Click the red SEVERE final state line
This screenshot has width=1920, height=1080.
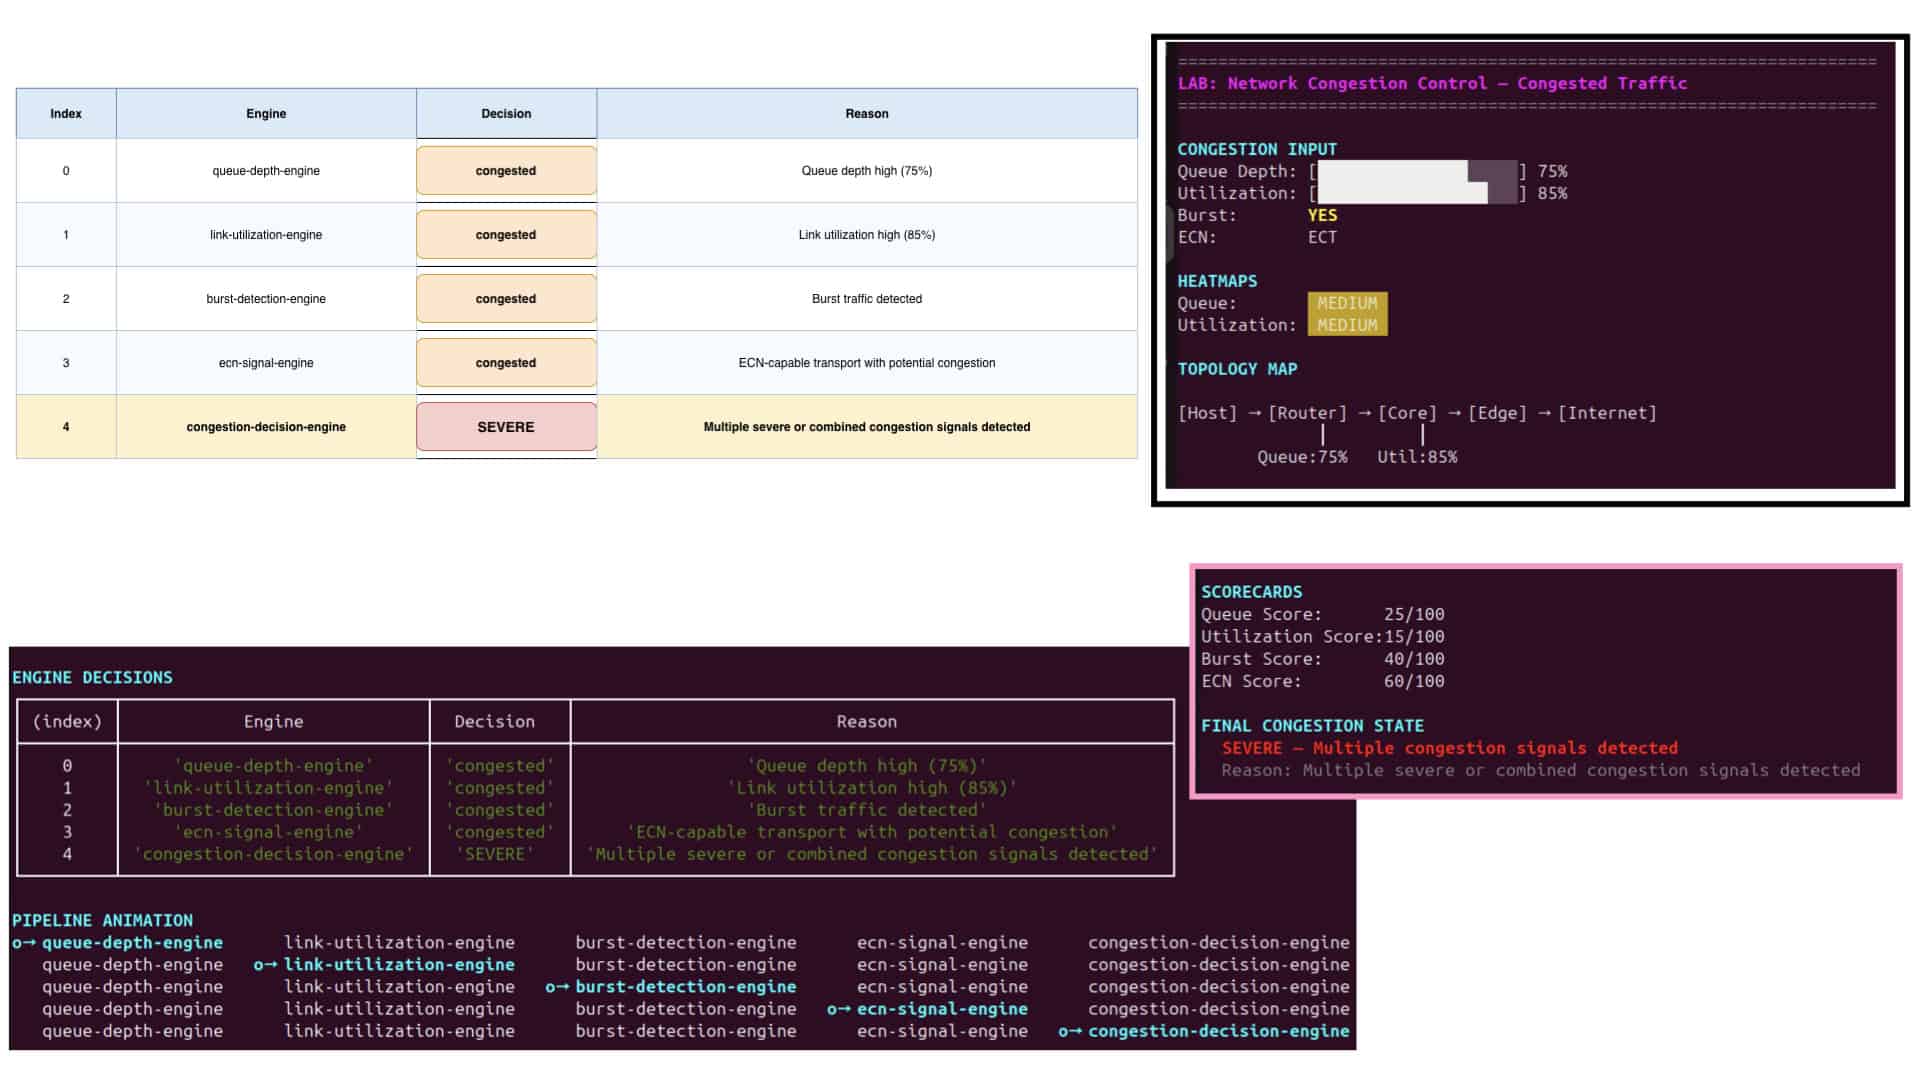(x=1450, y=748)
